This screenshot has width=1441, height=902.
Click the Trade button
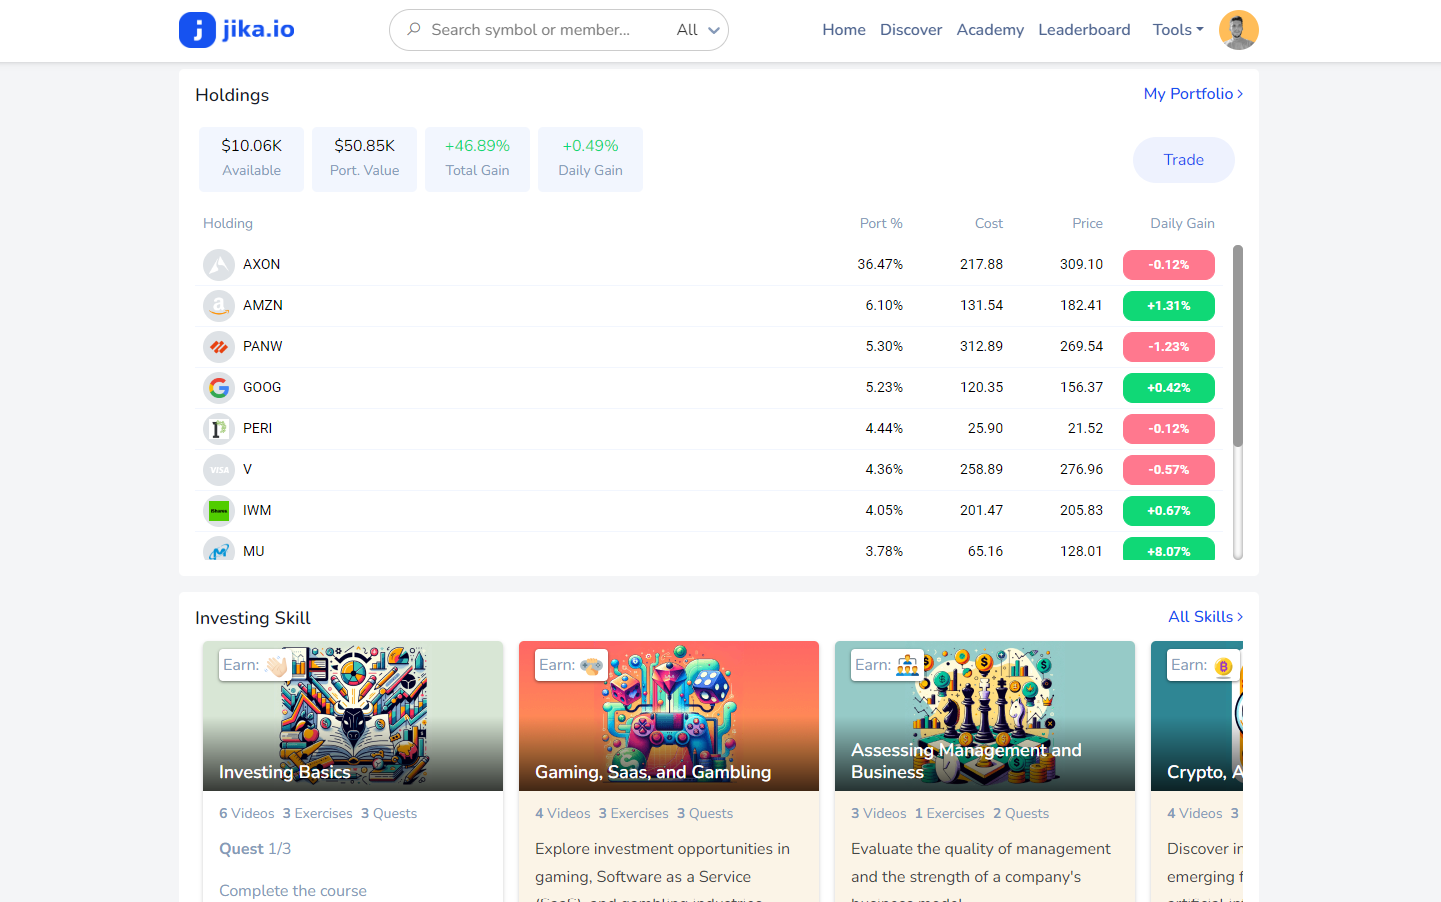1183,159
